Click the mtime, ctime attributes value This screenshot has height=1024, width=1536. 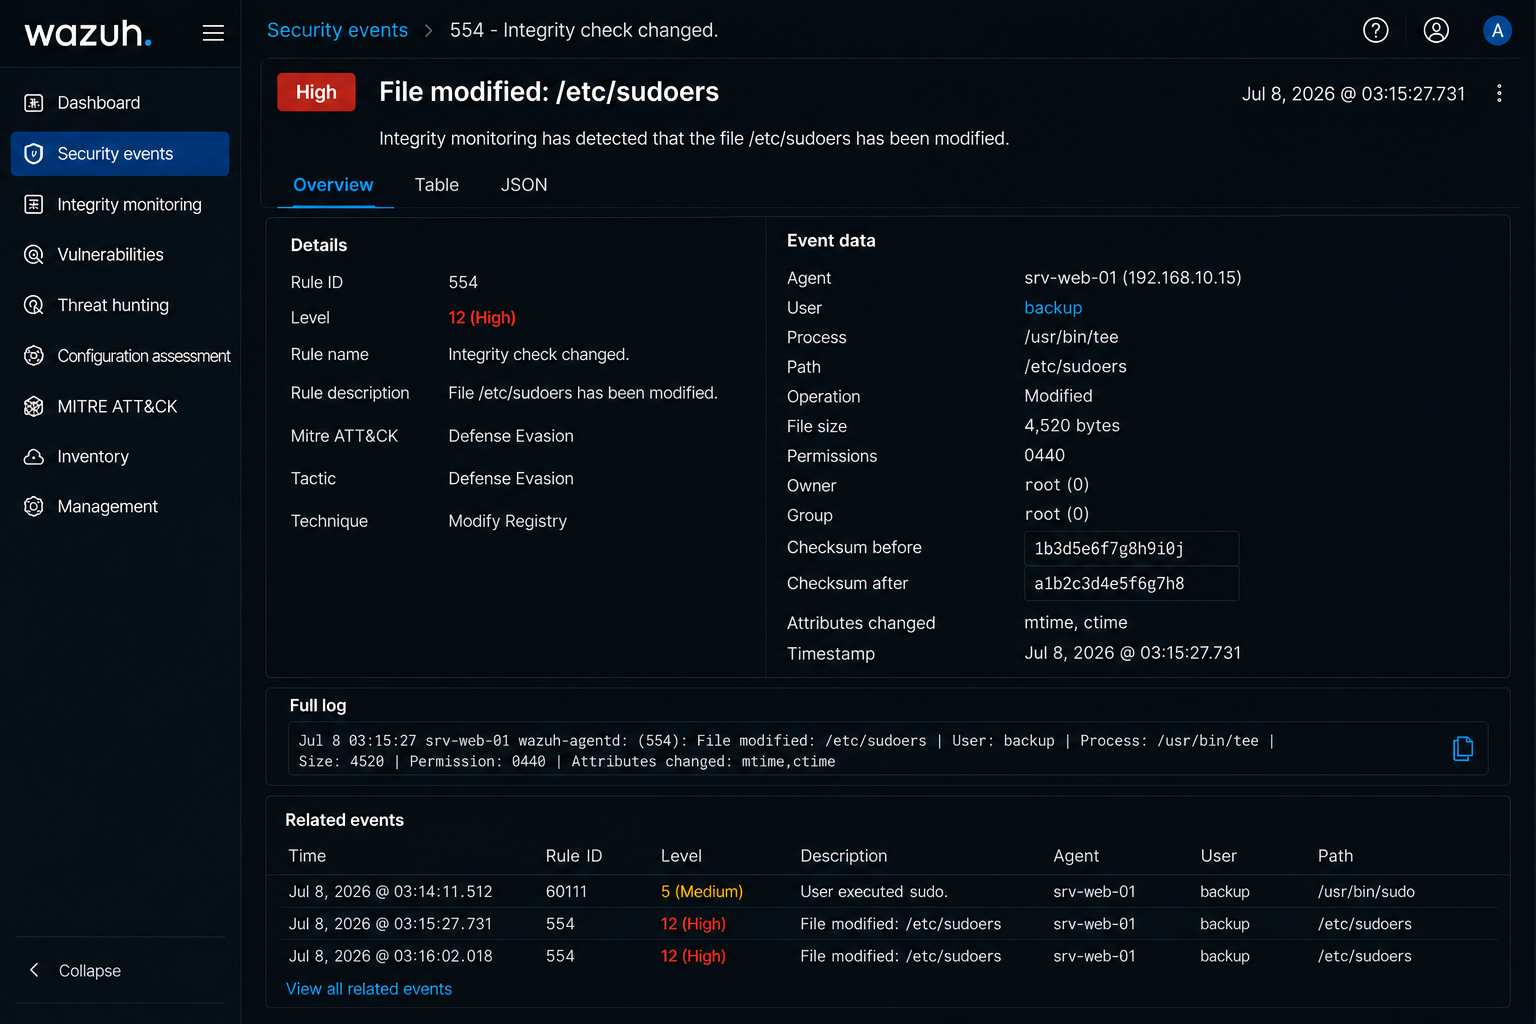point(1076,623)
